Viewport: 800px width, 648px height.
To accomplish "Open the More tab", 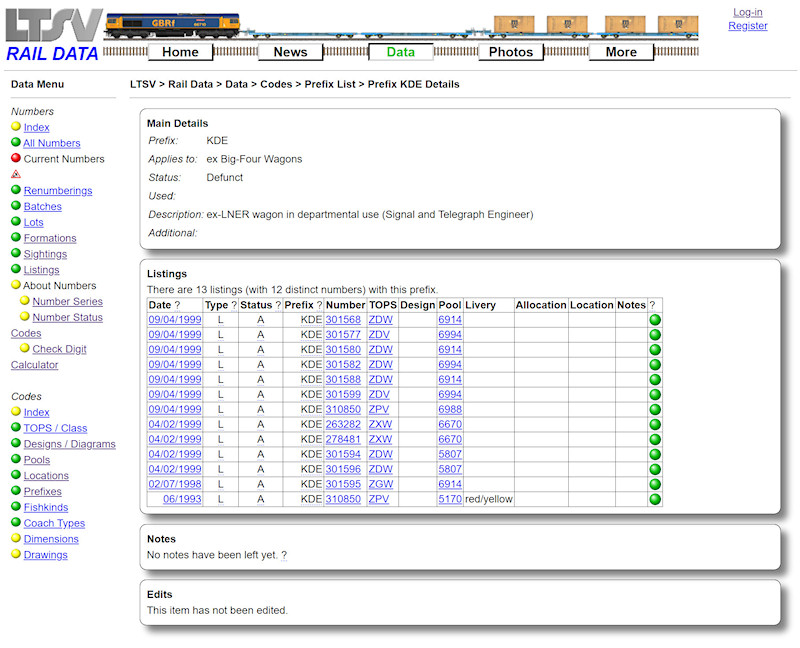I will [621, 51].
